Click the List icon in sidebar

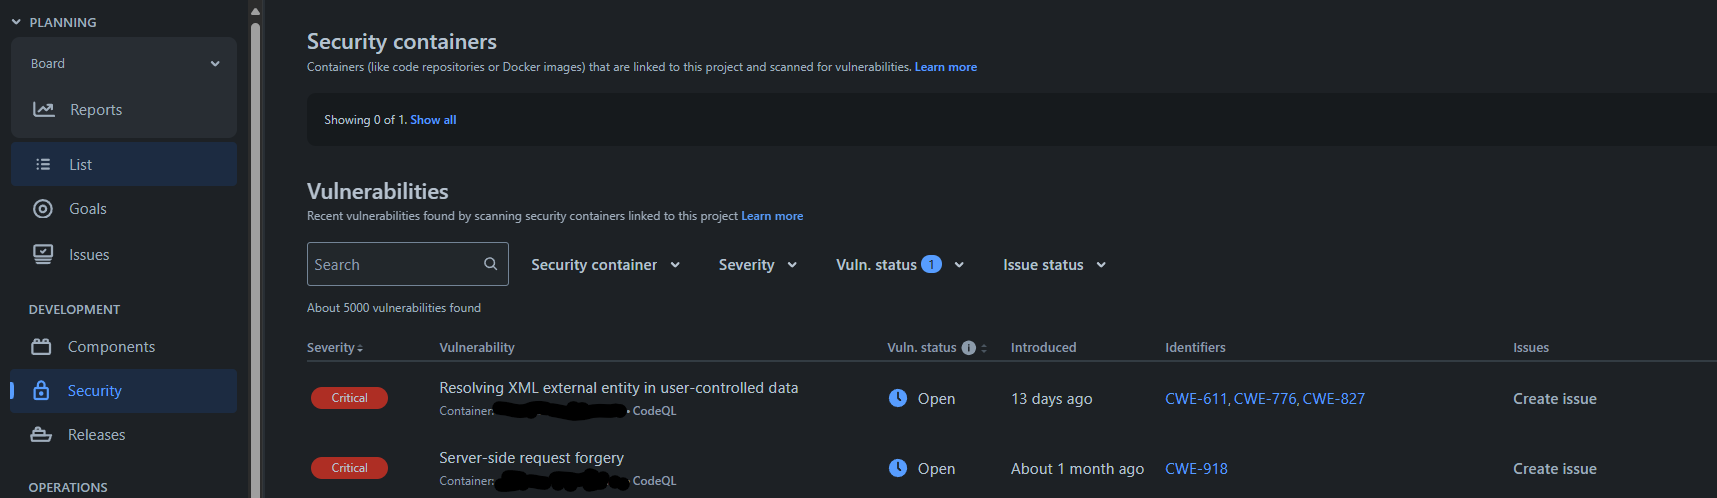point(43,164)
